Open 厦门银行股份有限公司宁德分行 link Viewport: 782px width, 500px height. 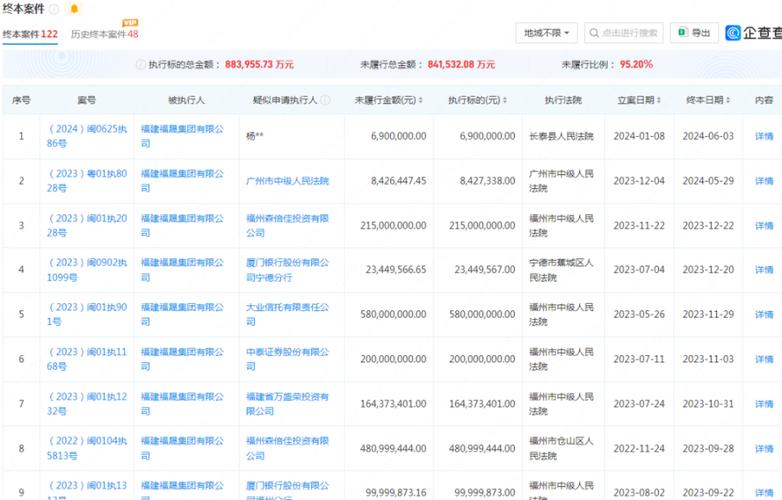287,270
